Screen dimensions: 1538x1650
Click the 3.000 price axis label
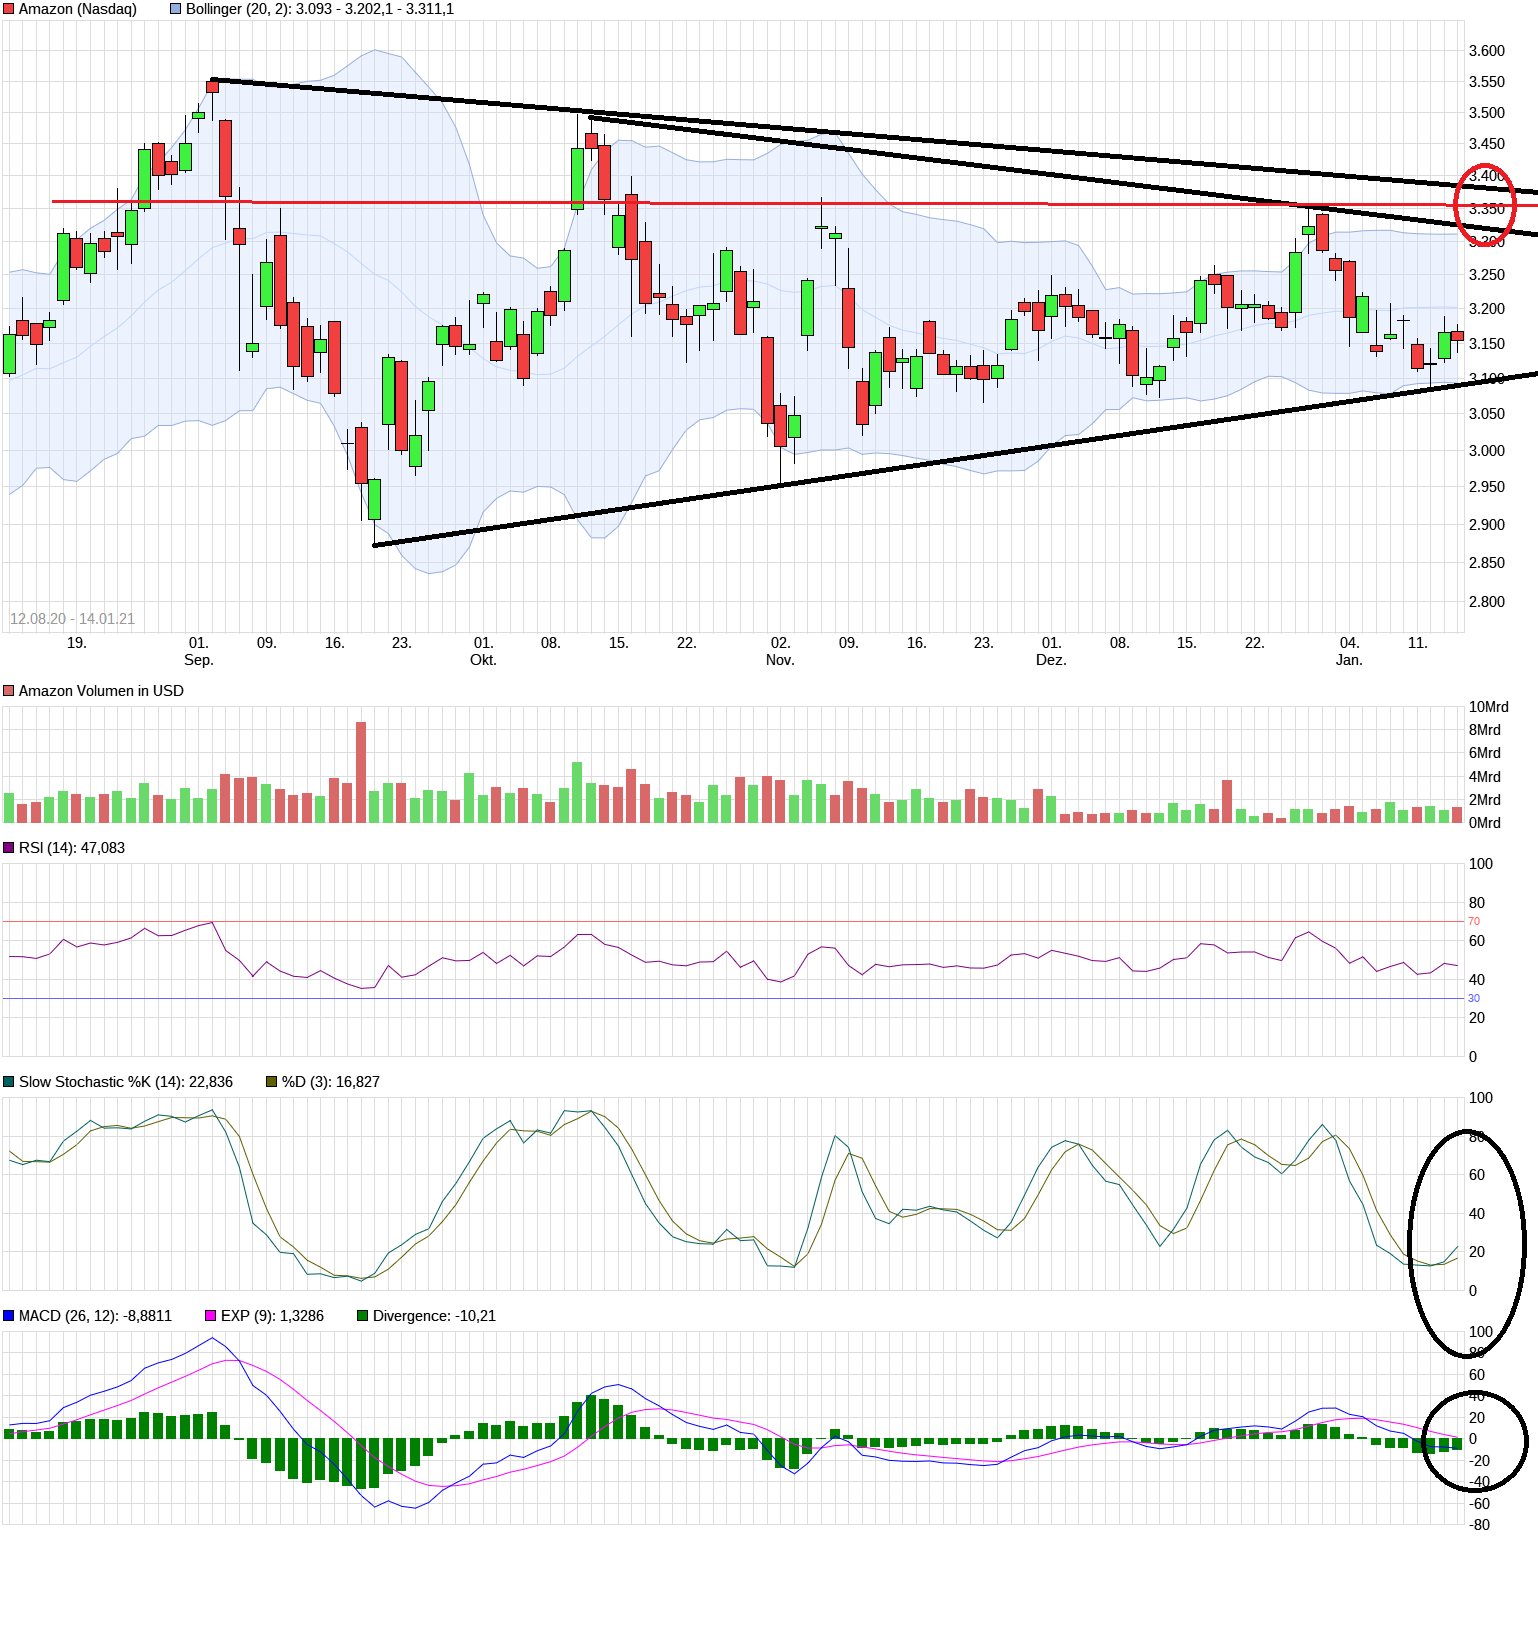click(1487, 451)
